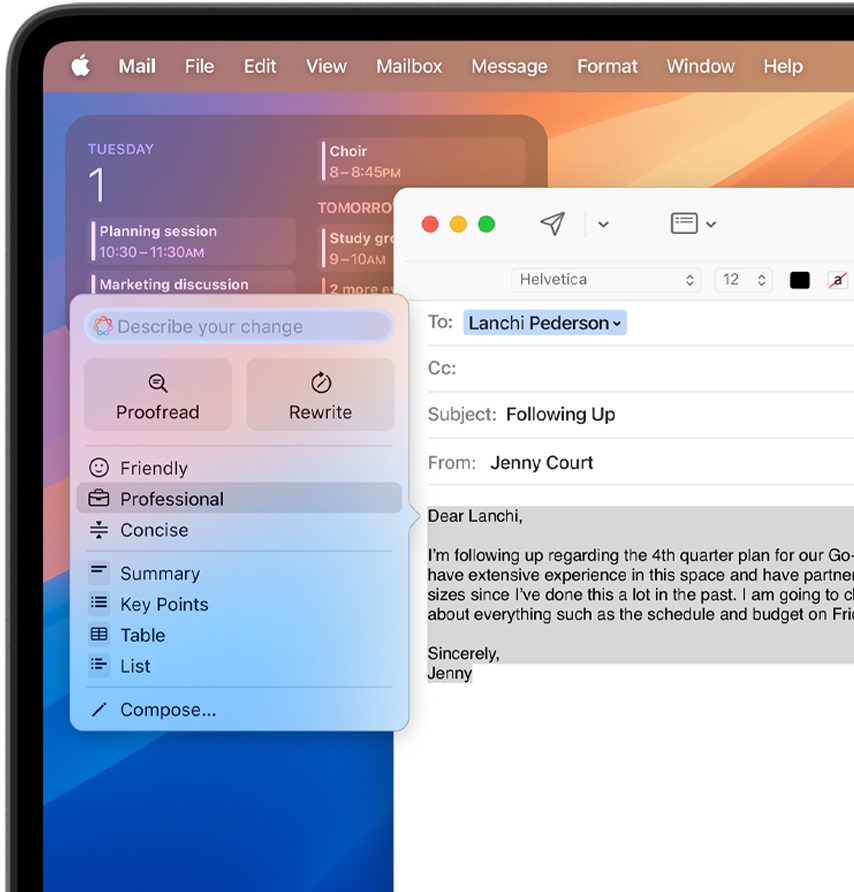This screenshot has height=892, width=854.
Task: Convert text to a Table via Writing Tools
Action: (141, 635)
